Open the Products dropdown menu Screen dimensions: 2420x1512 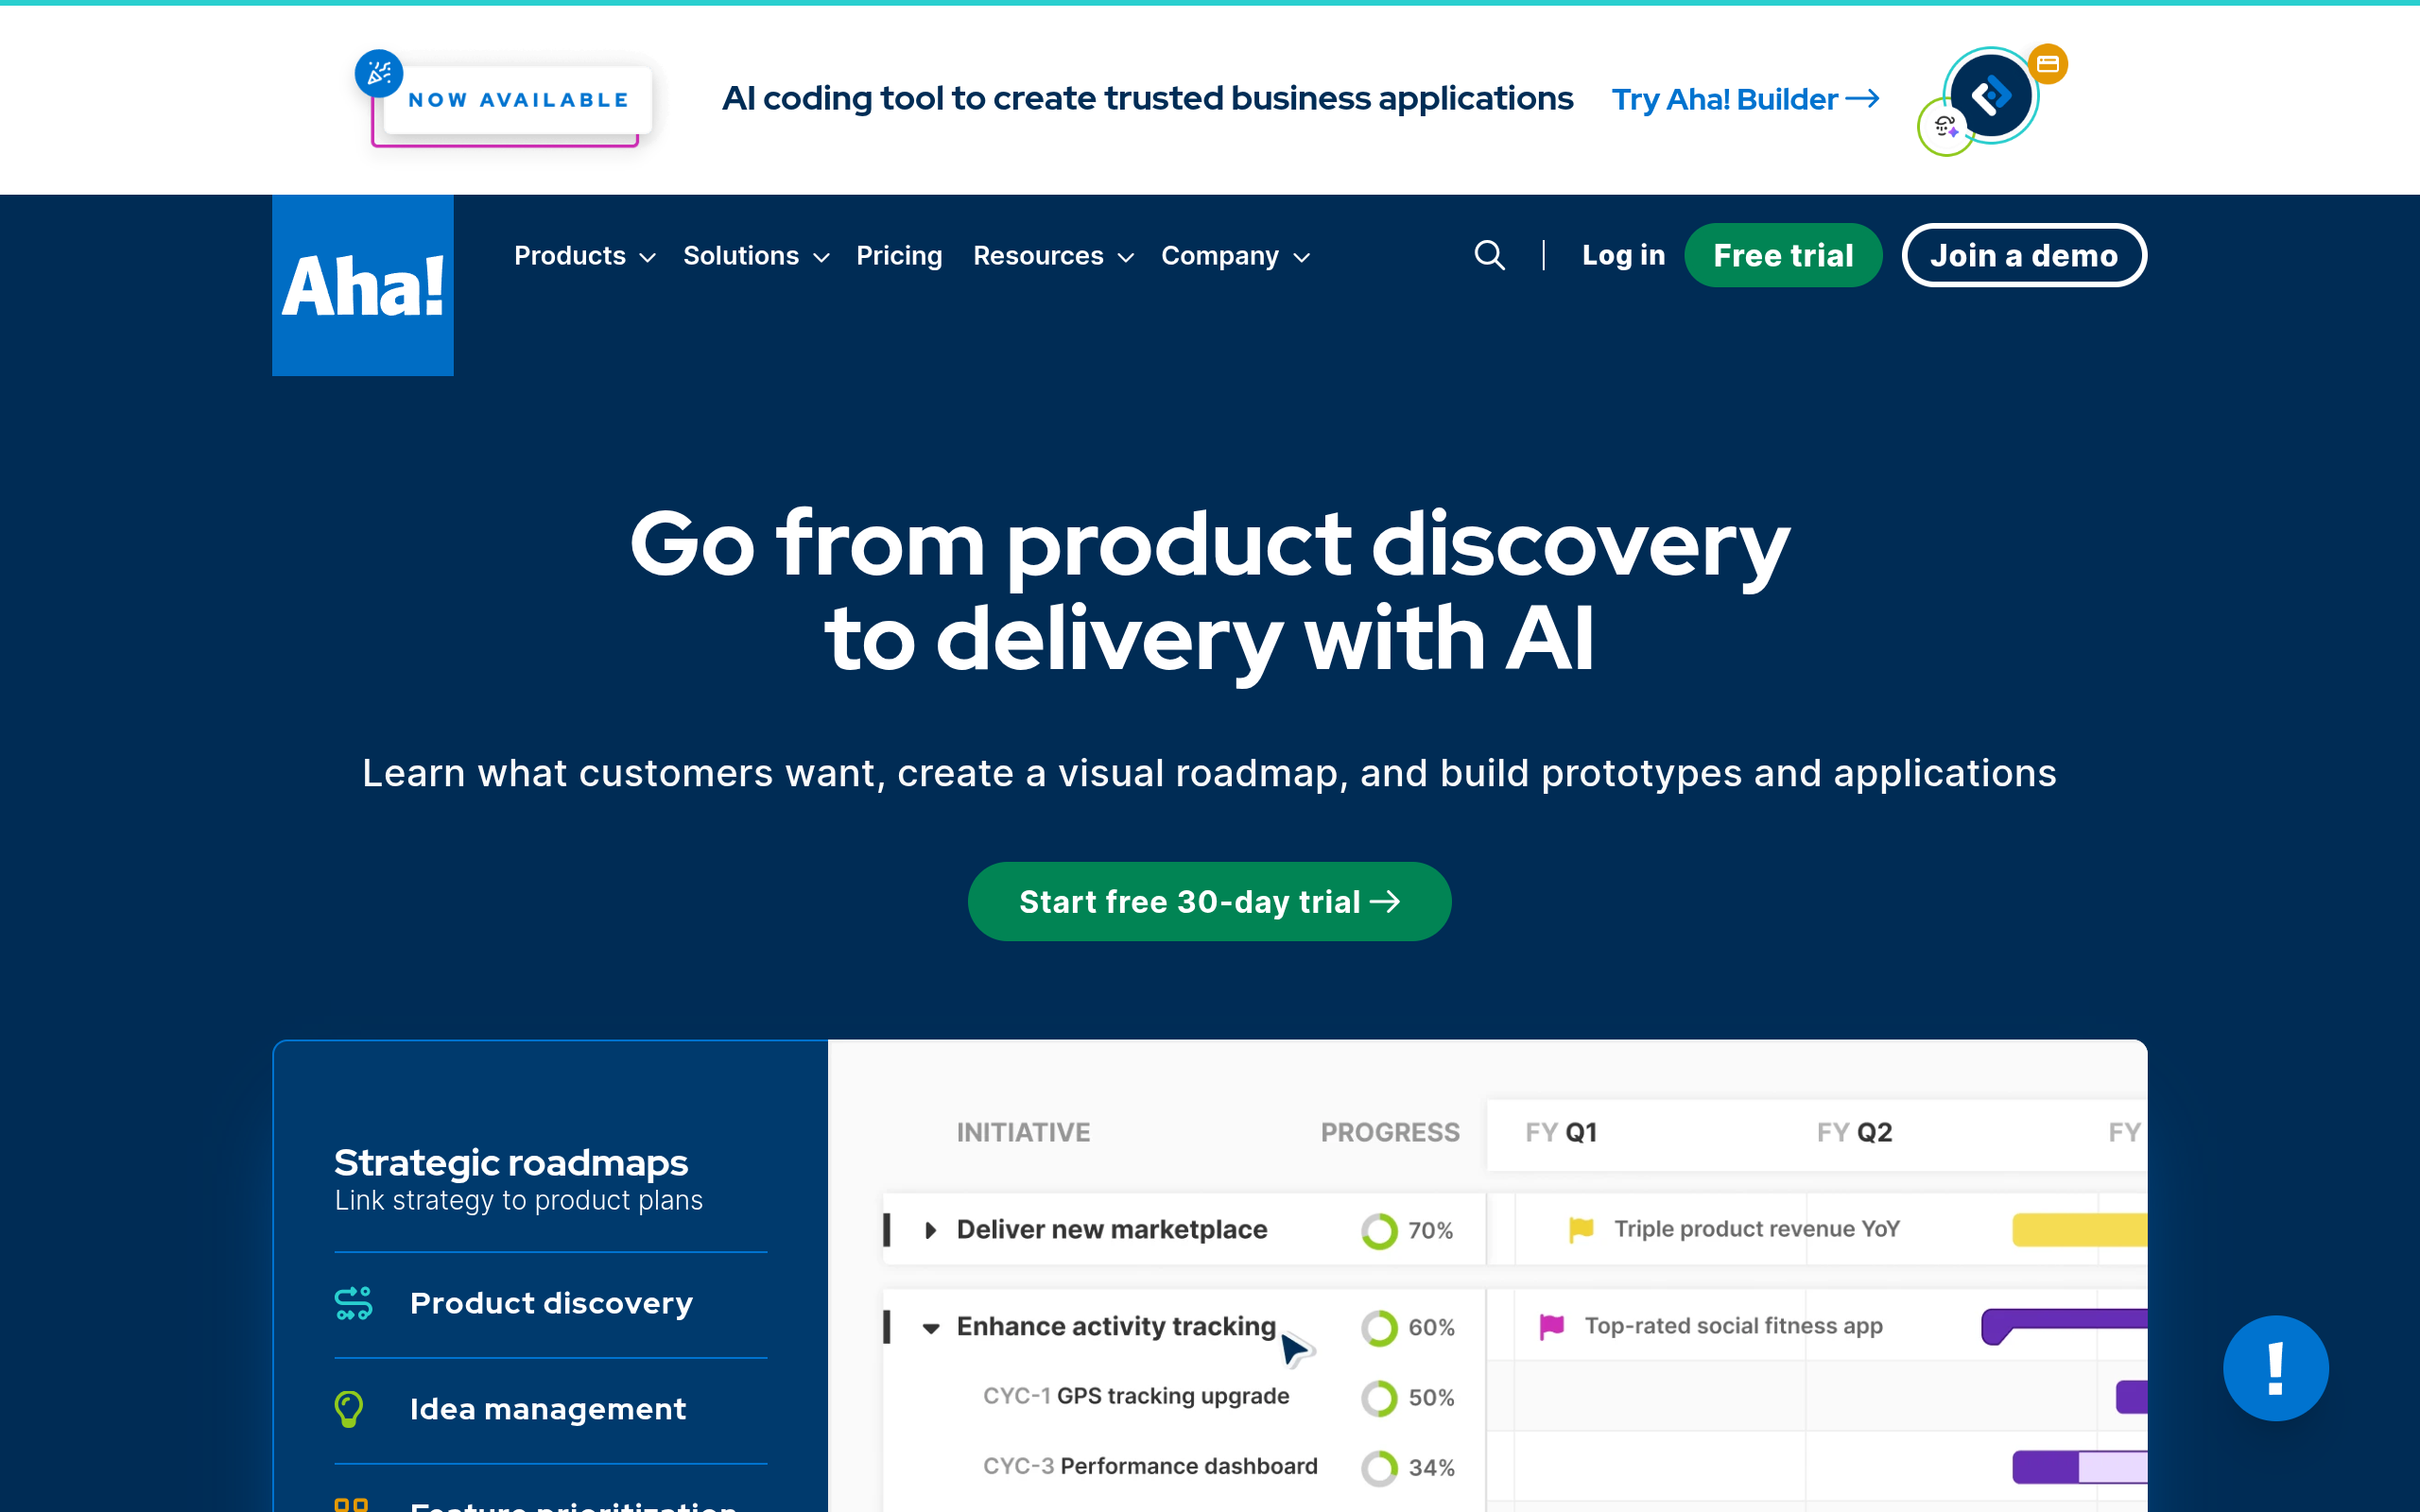[x=584, y=256]
